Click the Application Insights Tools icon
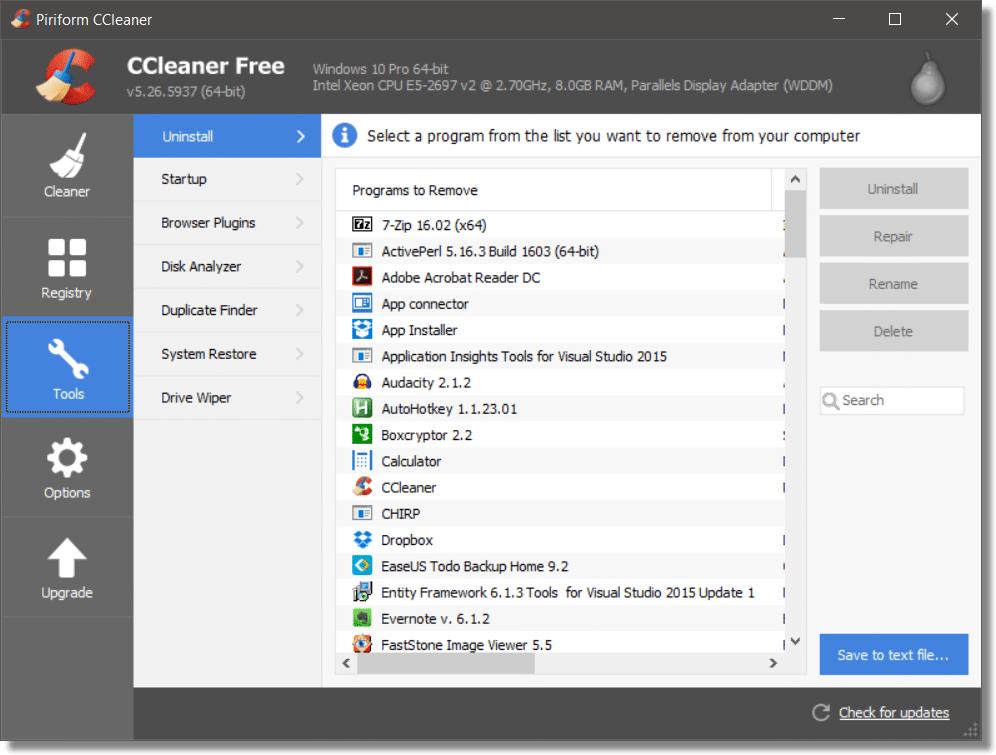This screenshot has height=755, width=996. click(x=362, y=356)
